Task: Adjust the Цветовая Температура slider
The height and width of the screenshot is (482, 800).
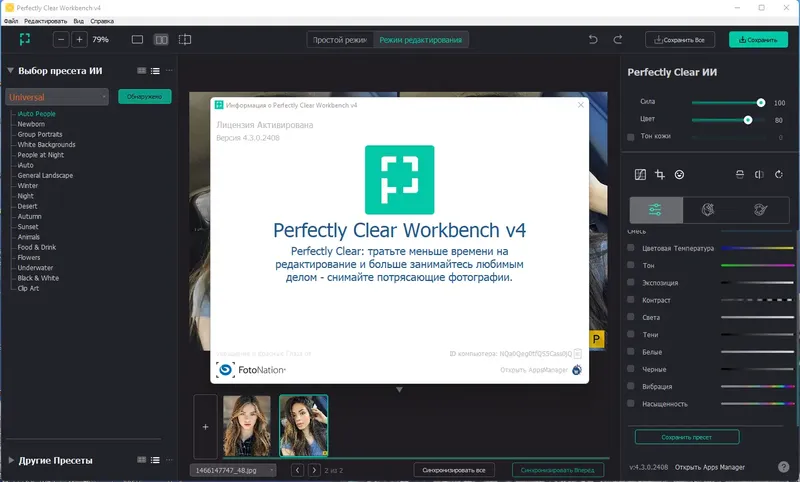Action: (x=757, y=248)
